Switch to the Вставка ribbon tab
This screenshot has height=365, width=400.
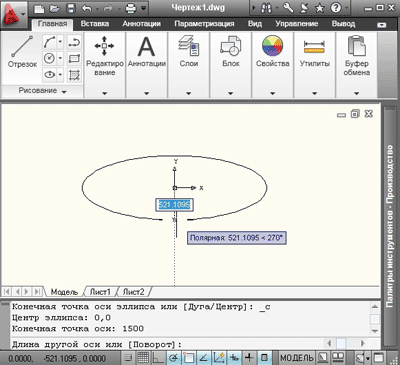click(95, 24)
